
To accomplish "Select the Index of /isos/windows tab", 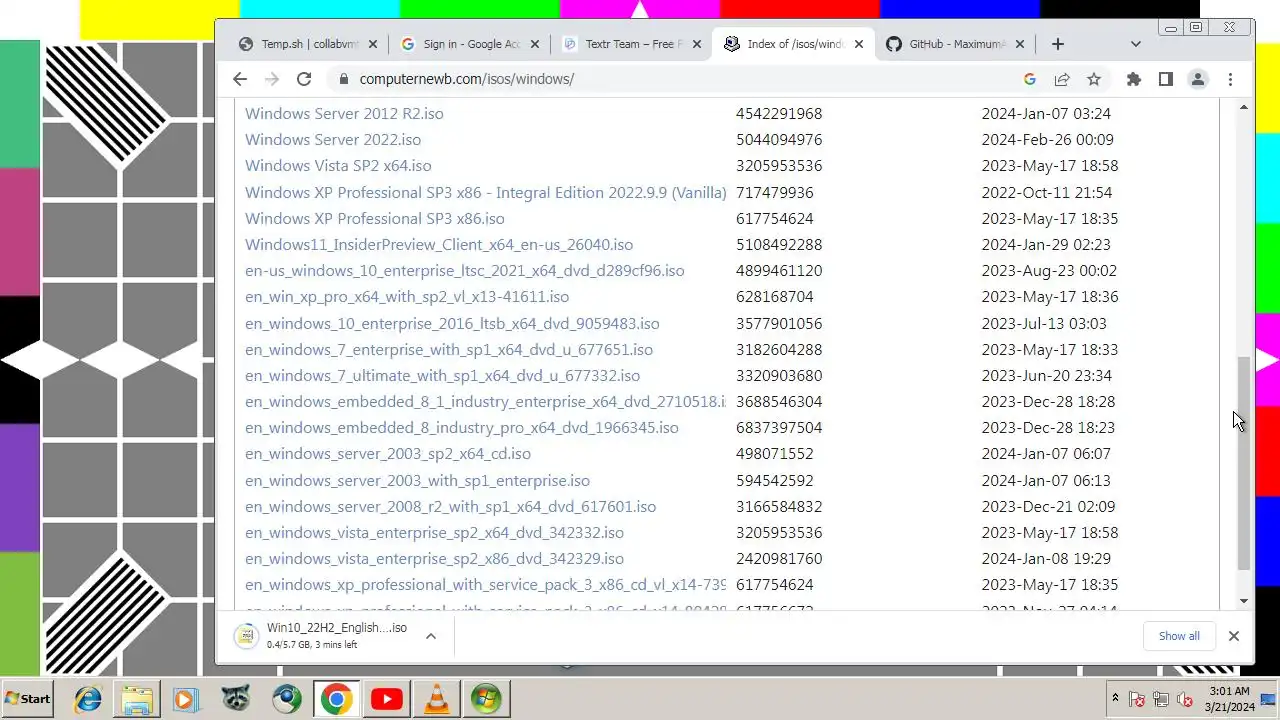I will click(x=794, y=44).
